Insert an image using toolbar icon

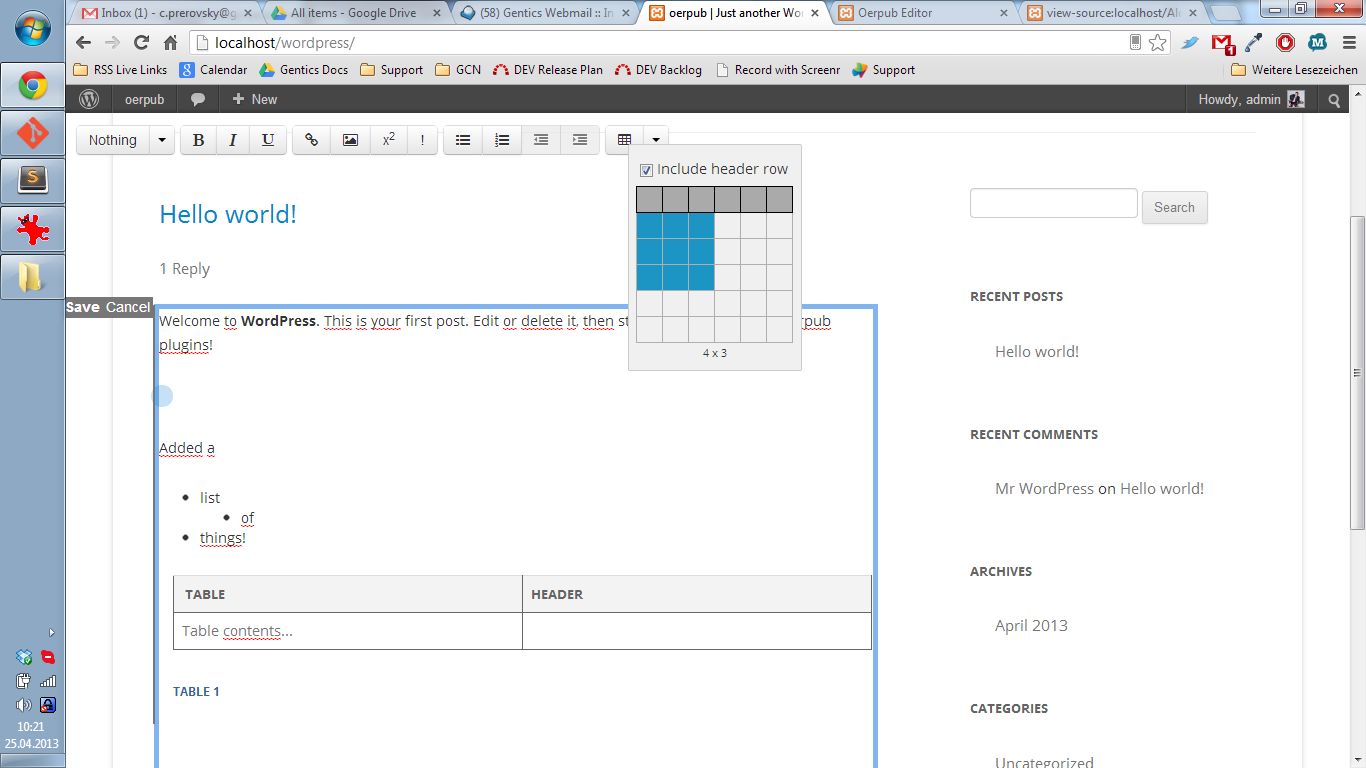click(x=350, y=140)
